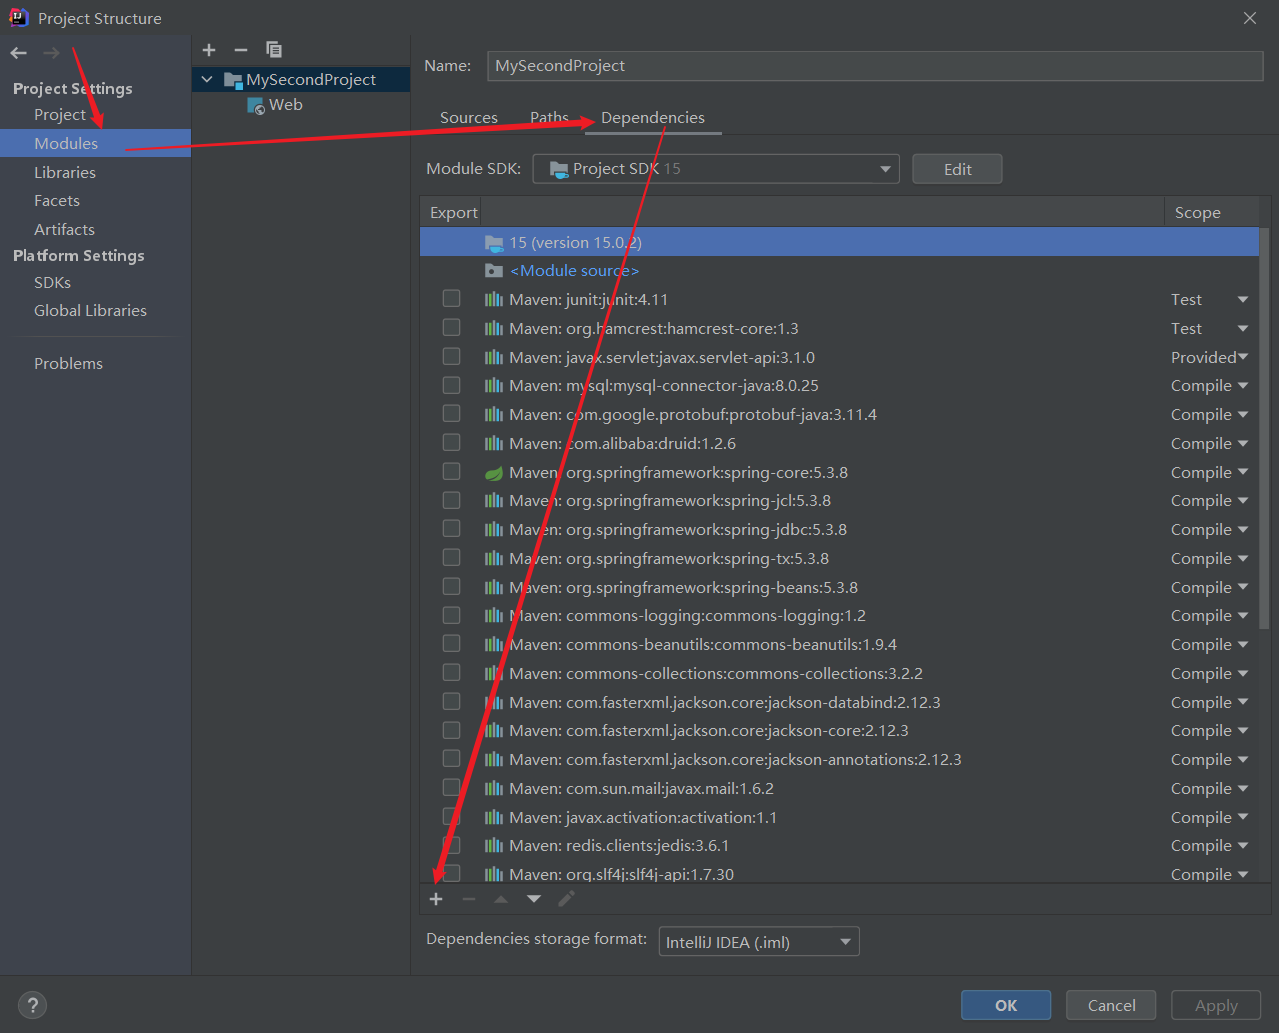The image size is (1279, 1033).
Task: Check export for hamcrest-core:1.3
Action: [x=452, y=328]
